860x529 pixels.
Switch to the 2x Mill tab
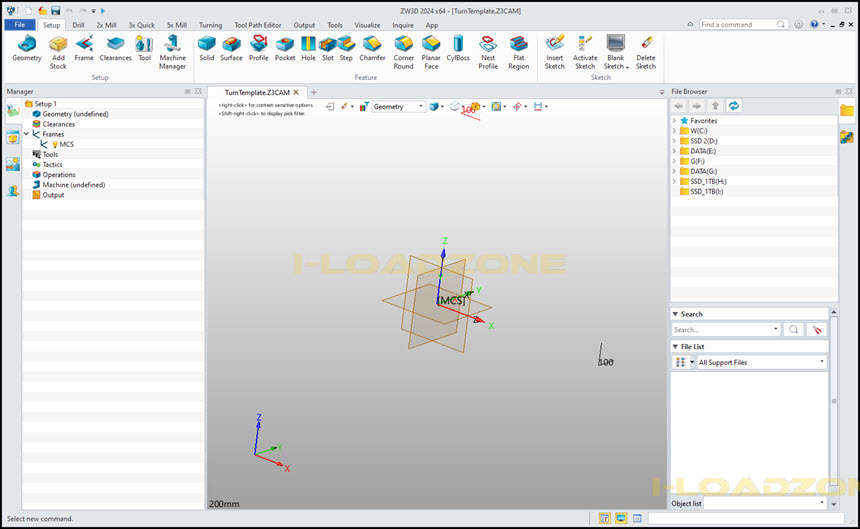(x=106, y=25)
